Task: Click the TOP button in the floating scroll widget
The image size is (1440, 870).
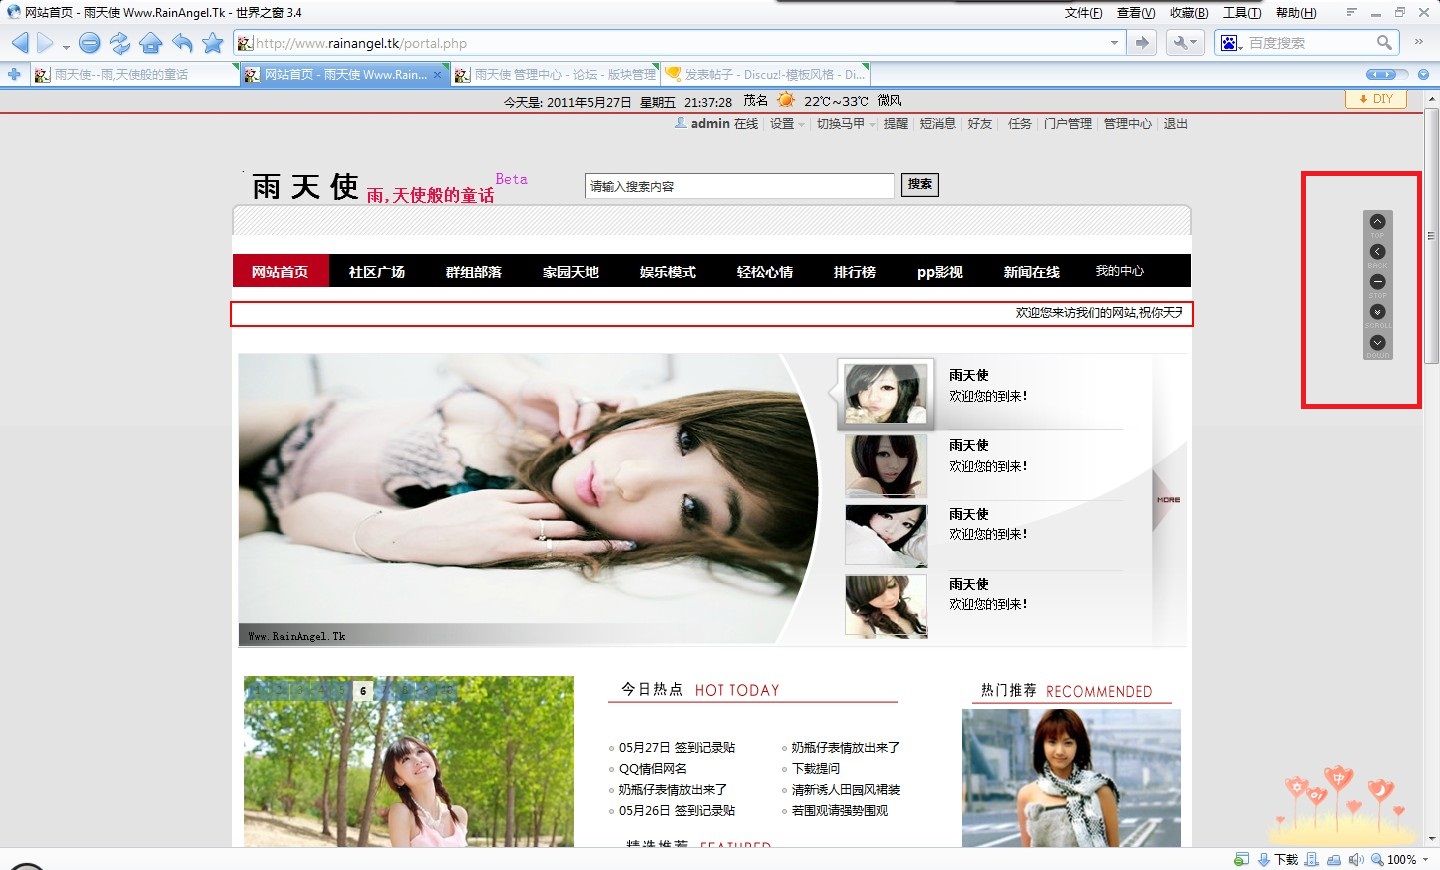Action: point(1378,222)
